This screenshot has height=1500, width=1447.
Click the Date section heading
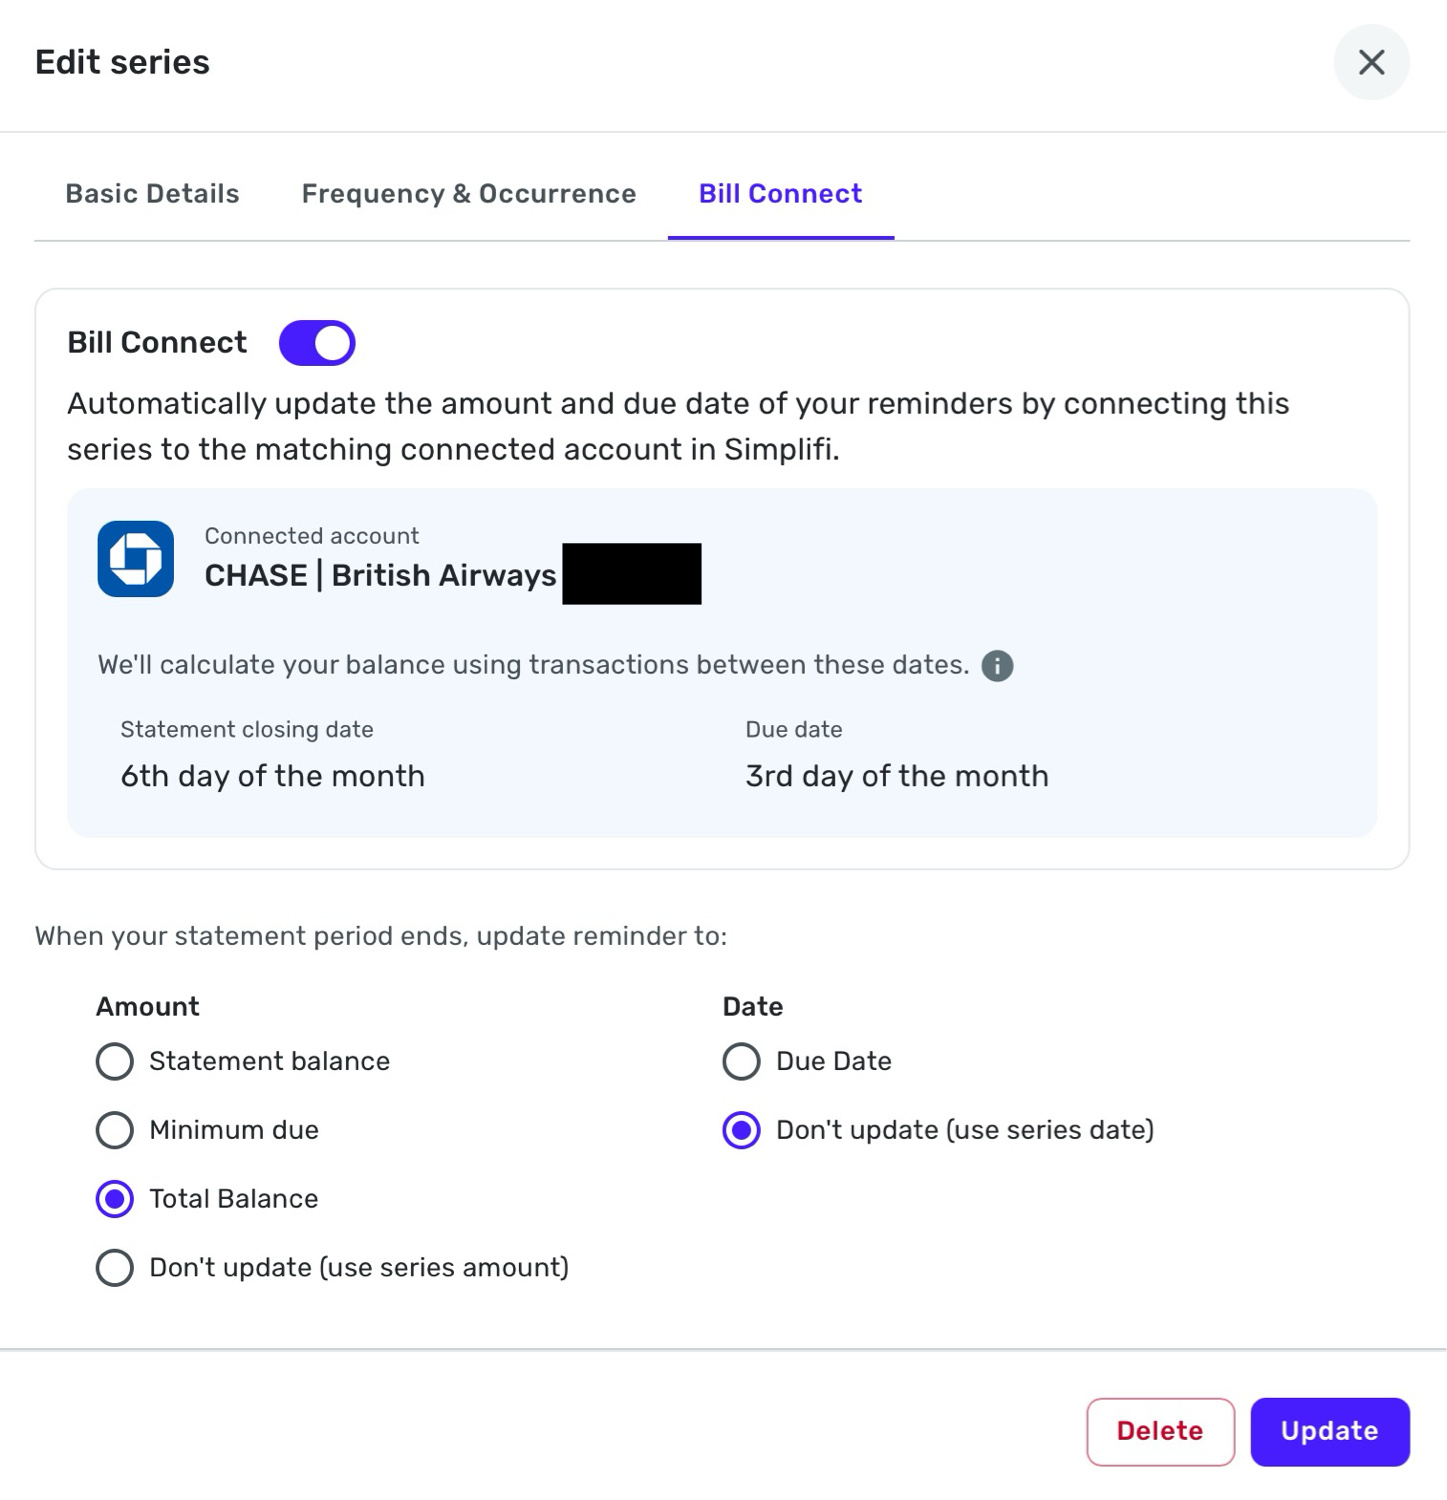(752, 1007)
